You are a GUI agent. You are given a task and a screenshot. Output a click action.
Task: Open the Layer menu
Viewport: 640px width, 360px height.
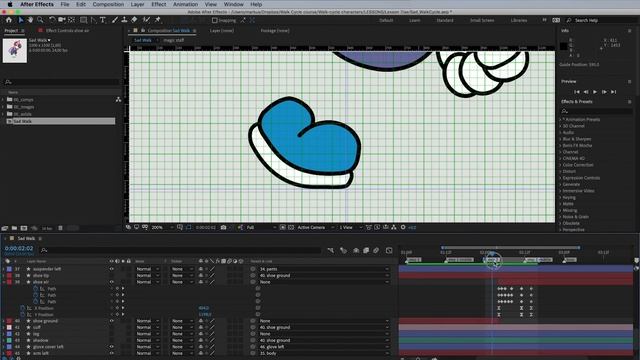click(137, 4)
